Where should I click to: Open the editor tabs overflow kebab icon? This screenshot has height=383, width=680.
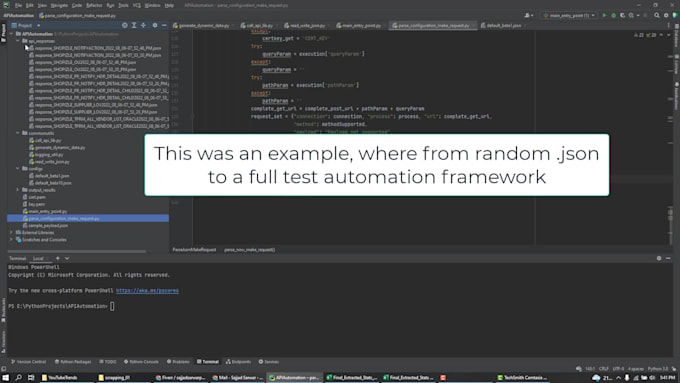[668, 25]
